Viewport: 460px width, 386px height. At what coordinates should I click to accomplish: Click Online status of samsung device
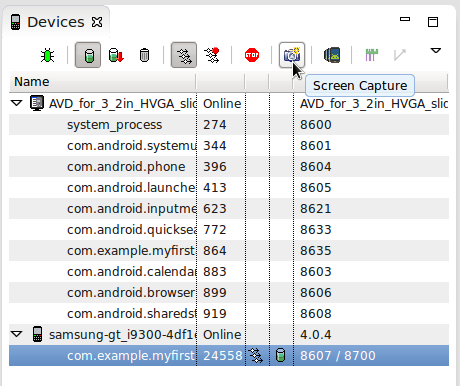[x=222, y=335]
